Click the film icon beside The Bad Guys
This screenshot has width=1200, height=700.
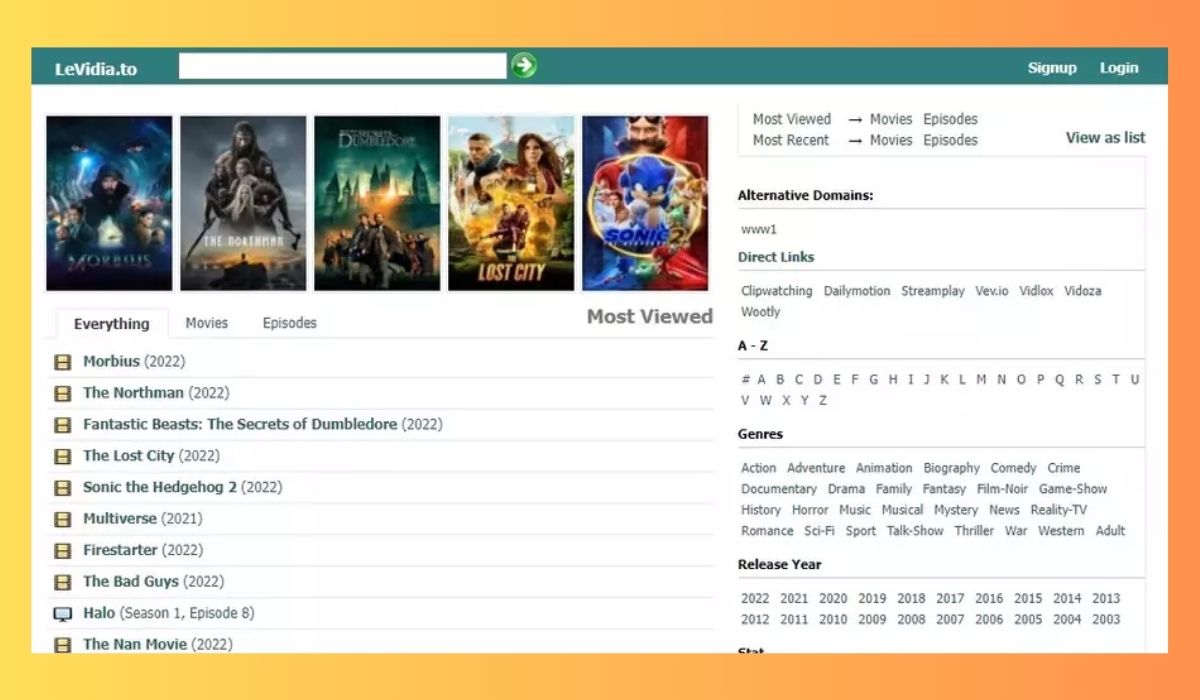pos(62,582)
